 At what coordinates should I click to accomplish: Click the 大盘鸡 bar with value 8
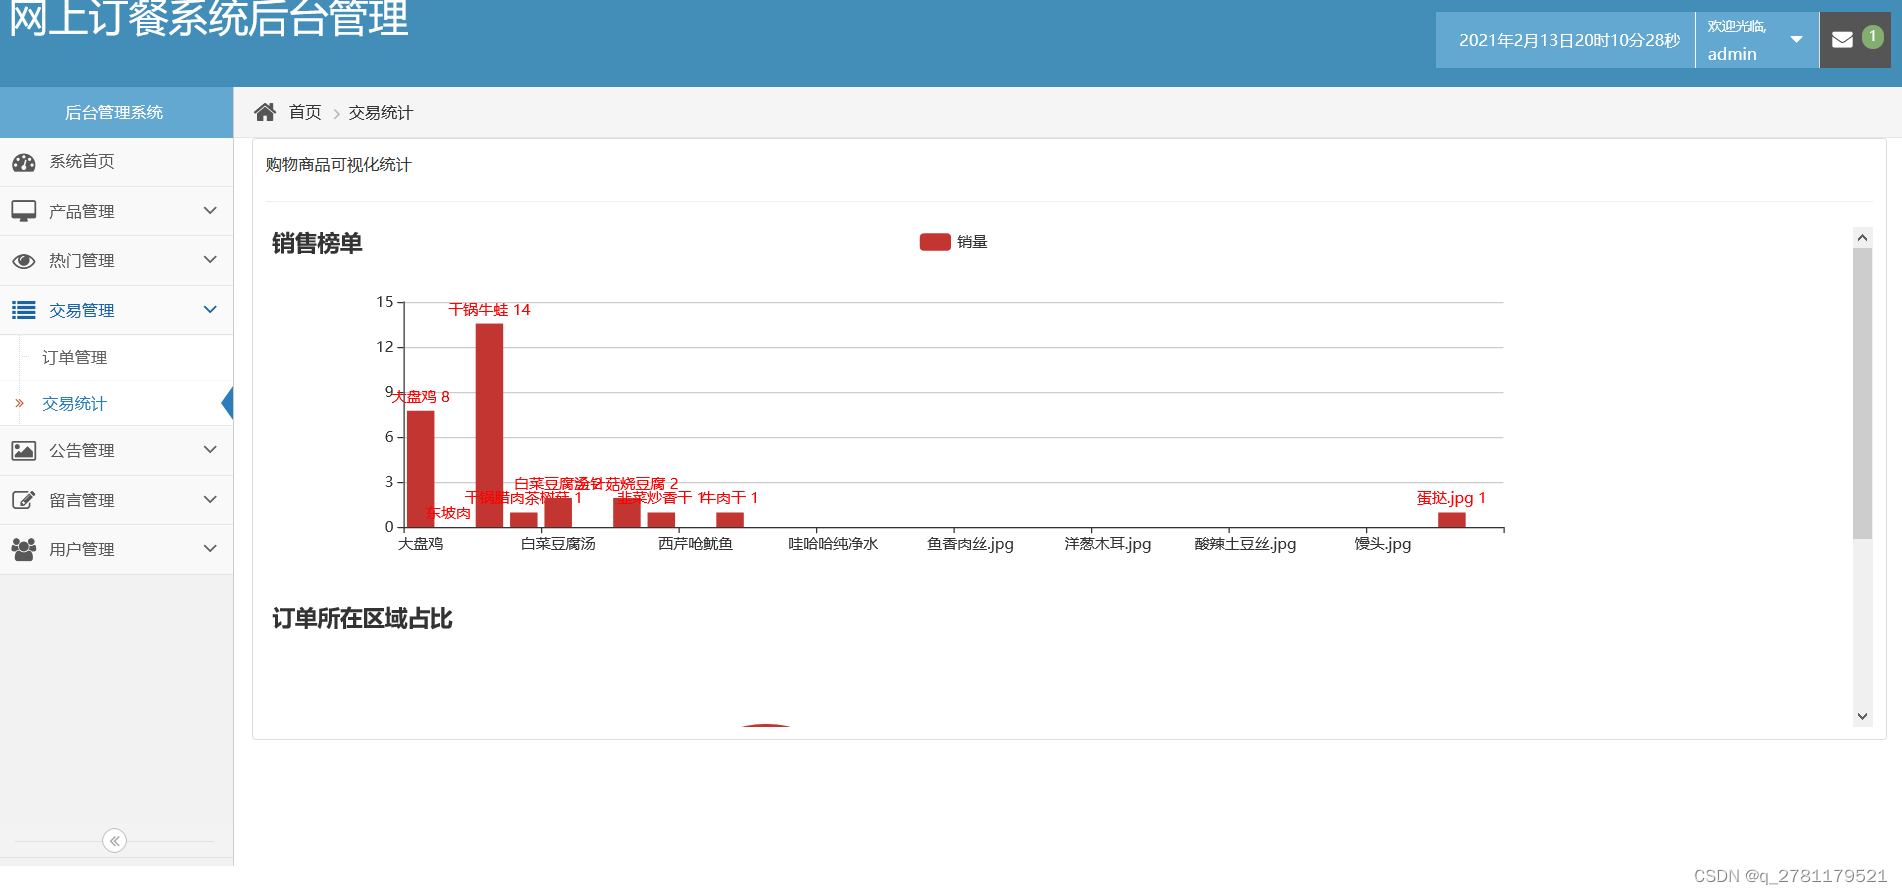420,468
